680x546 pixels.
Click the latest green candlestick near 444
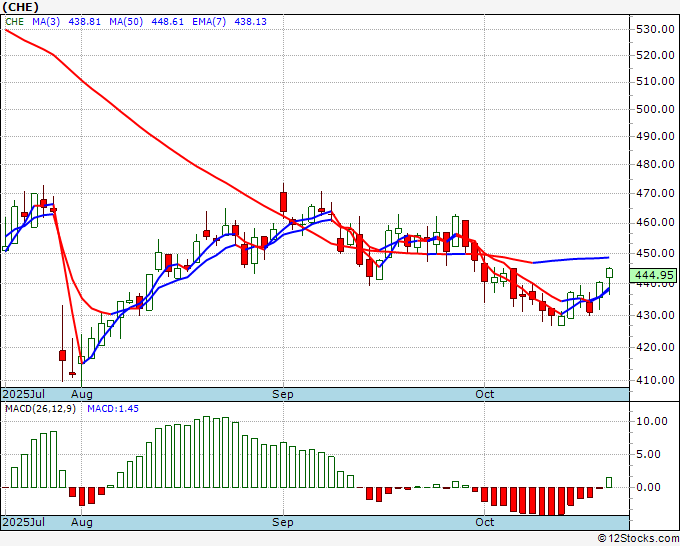(610, 273)
